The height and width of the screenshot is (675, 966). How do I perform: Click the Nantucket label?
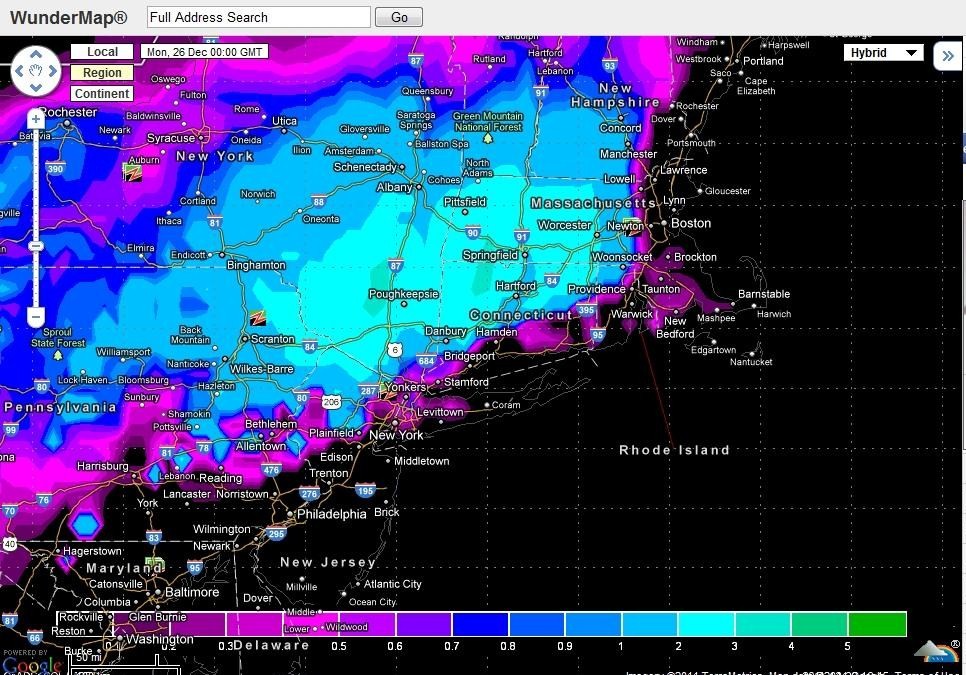[x=751, y=362]
